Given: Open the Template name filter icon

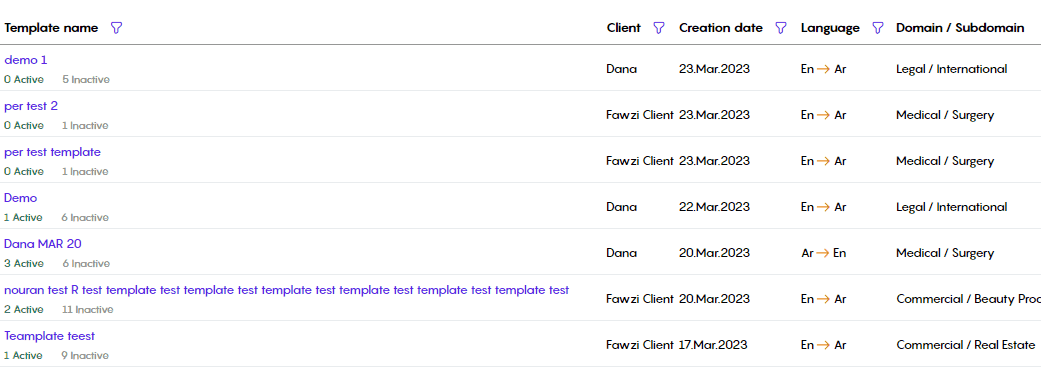Looking at the screenshot, I should (116, 28).
